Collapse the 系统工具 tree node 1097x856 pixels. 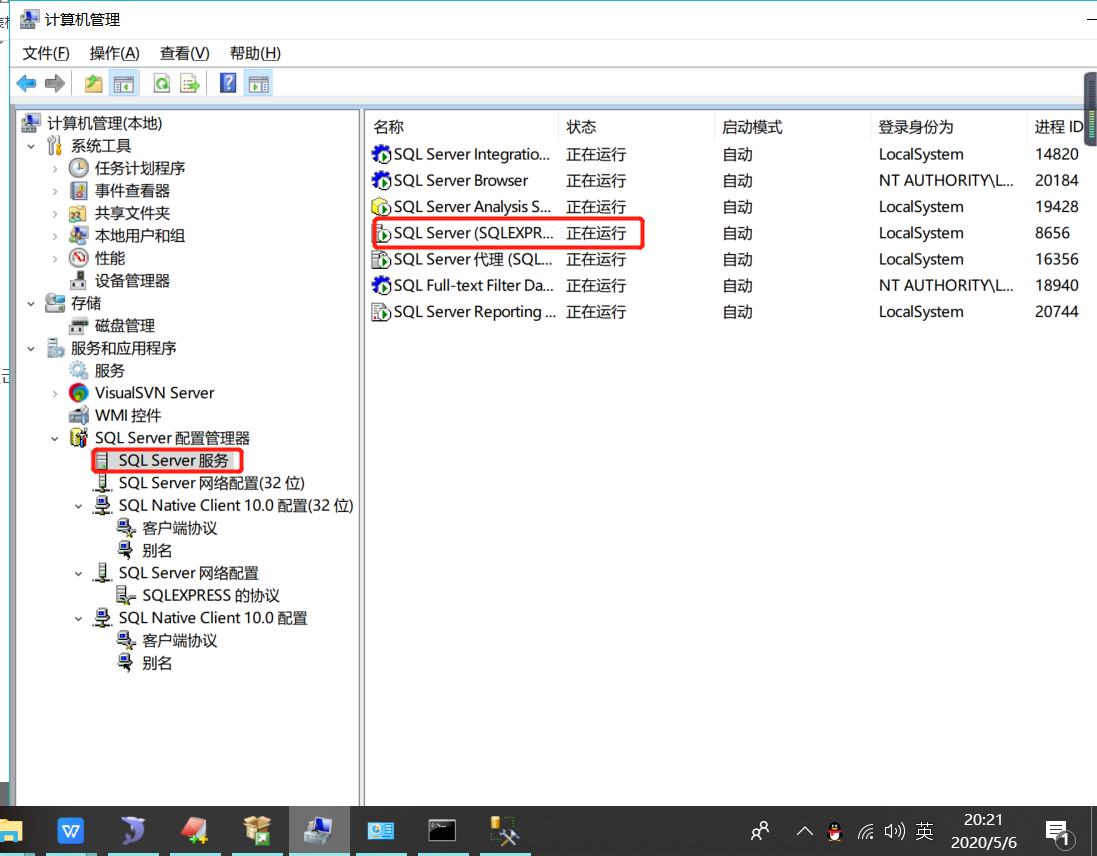31,146
